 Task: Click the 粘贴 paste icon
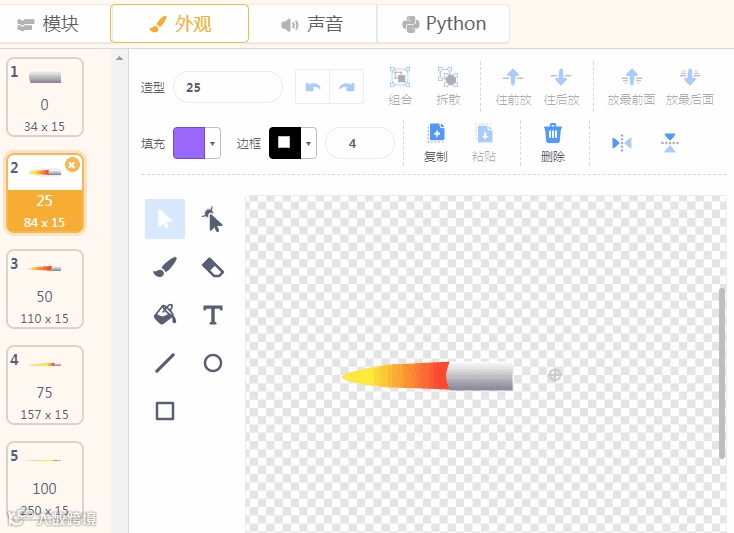tap(484, 134)
